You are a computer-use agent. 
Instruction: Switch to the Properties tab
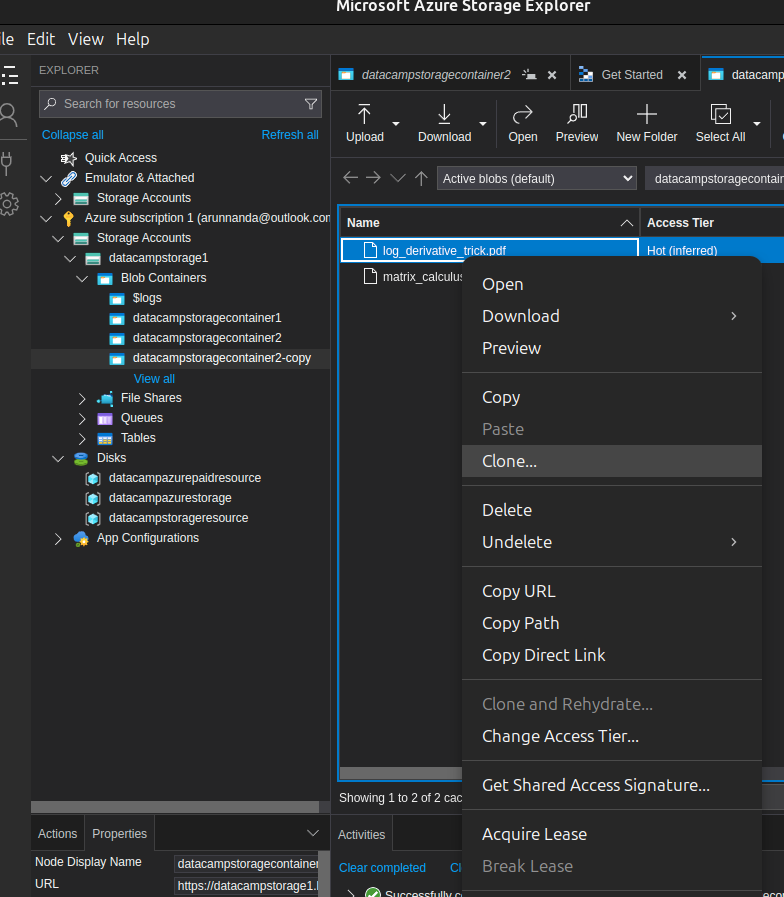click(x=119, y=833)
